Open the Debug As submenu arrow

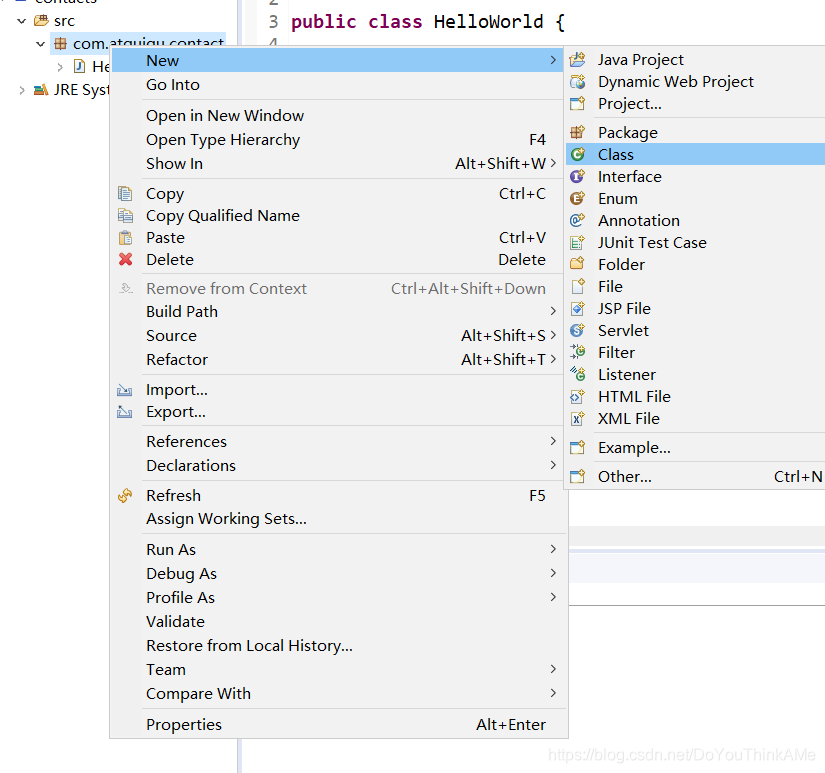pos(553,573)
